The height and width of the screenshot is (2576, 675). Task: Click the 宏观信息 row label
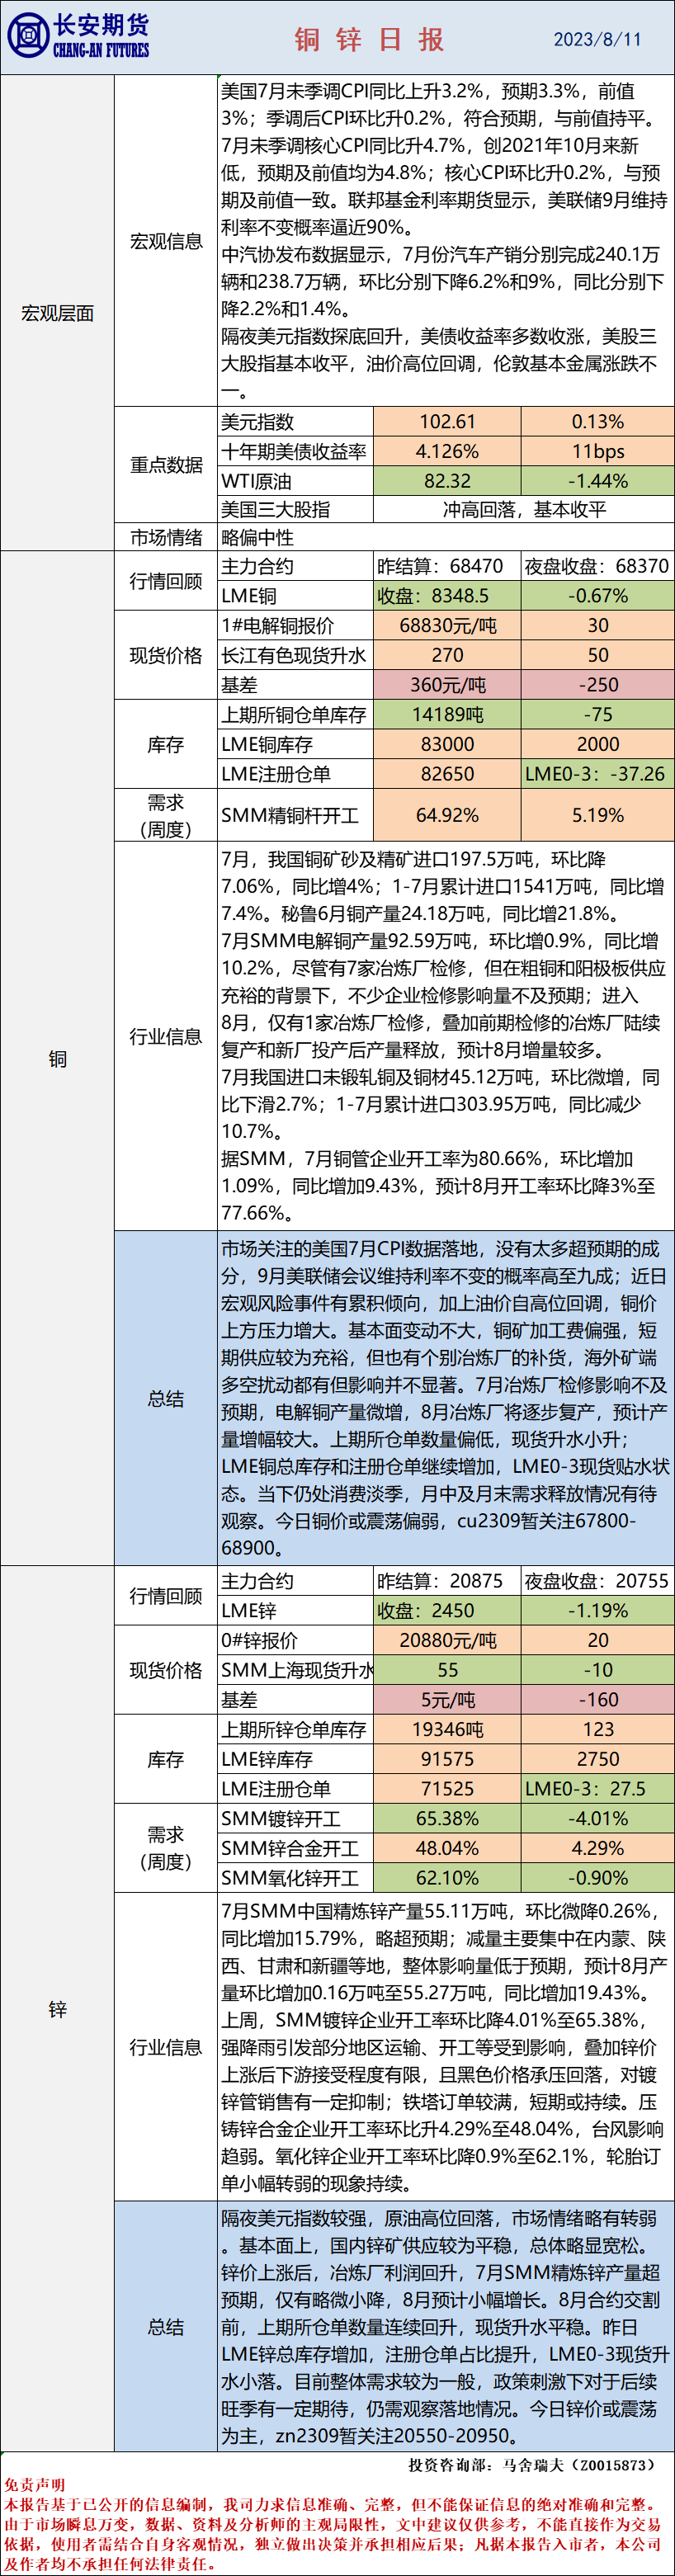tap(166, 241)
